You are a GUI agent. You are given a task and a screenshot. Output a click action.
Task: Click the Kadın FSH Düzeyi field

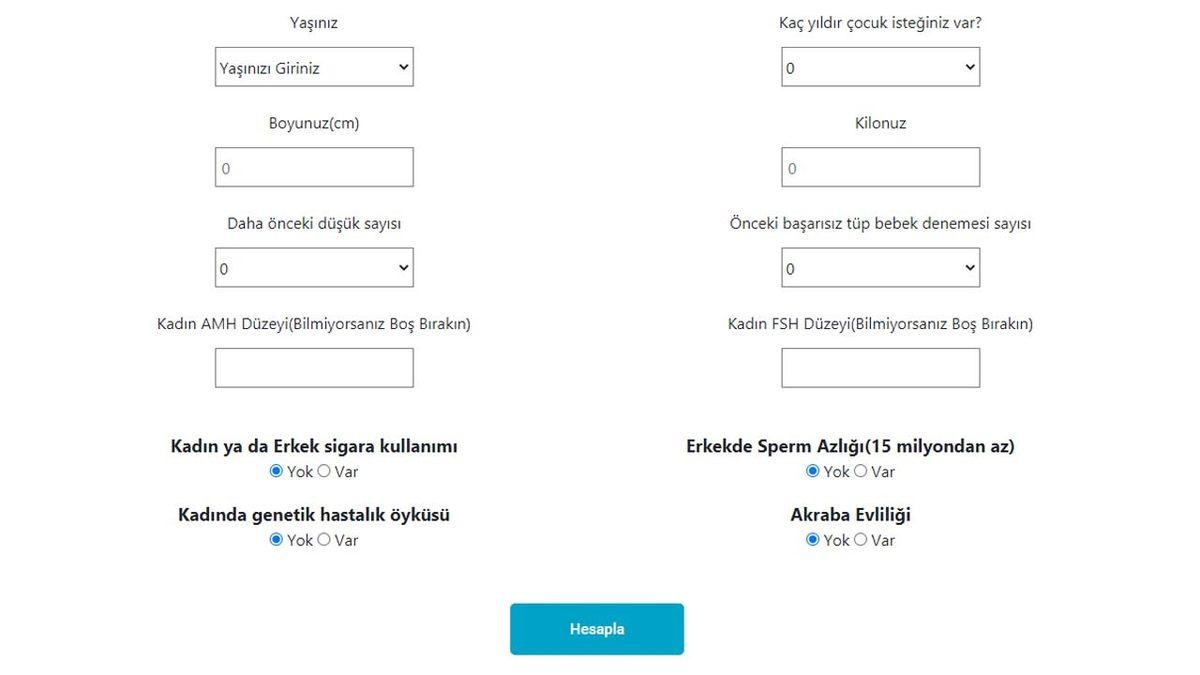click(x=879, y=367)
